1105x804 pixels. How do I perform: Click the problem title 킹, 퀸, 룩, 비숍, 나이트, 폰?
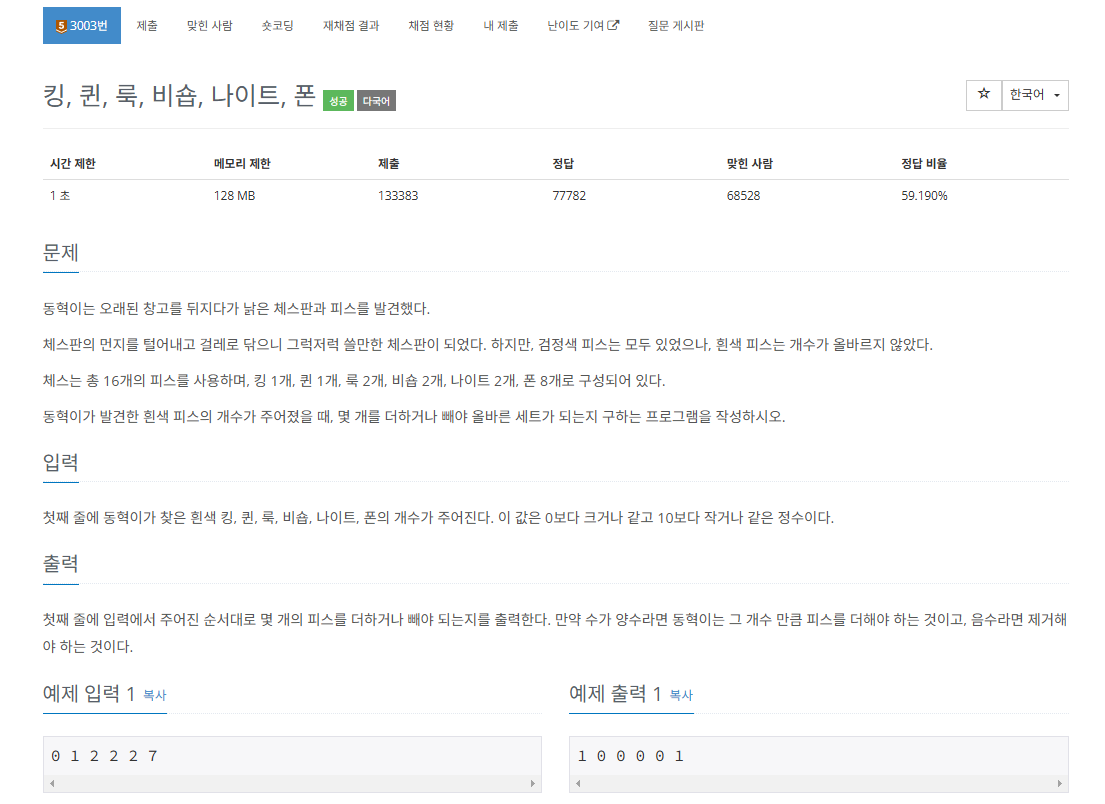[x=179, y=95]
